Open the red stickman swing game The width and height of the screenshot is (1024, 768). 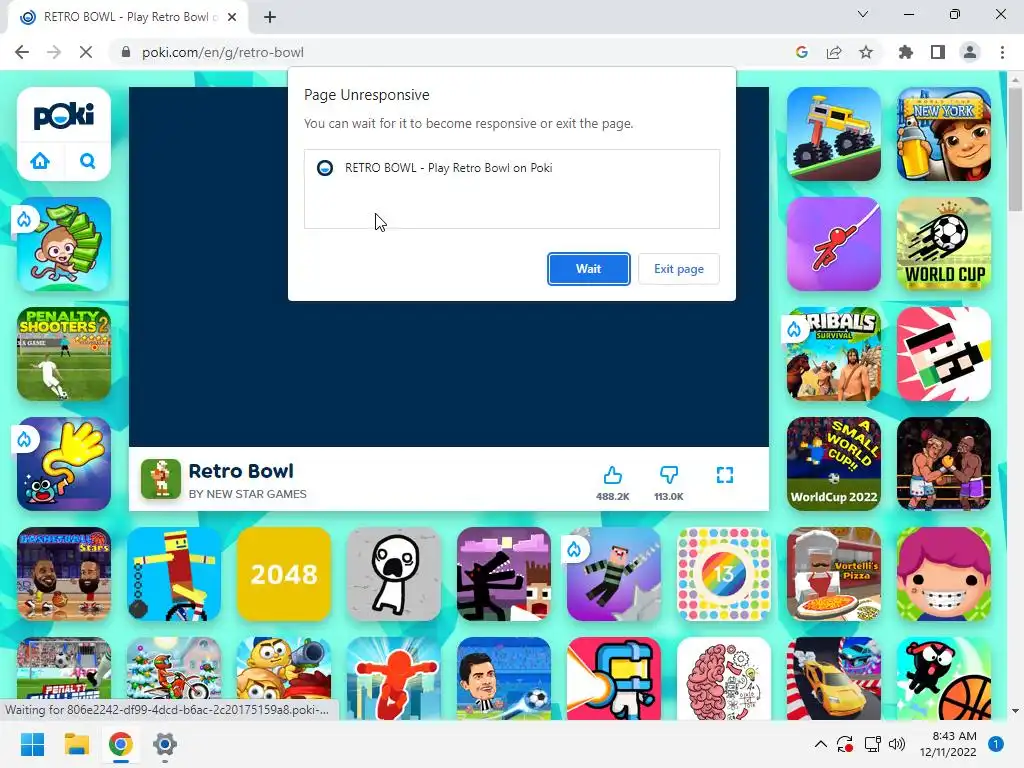pyautogui.click(x=834, y=244)
